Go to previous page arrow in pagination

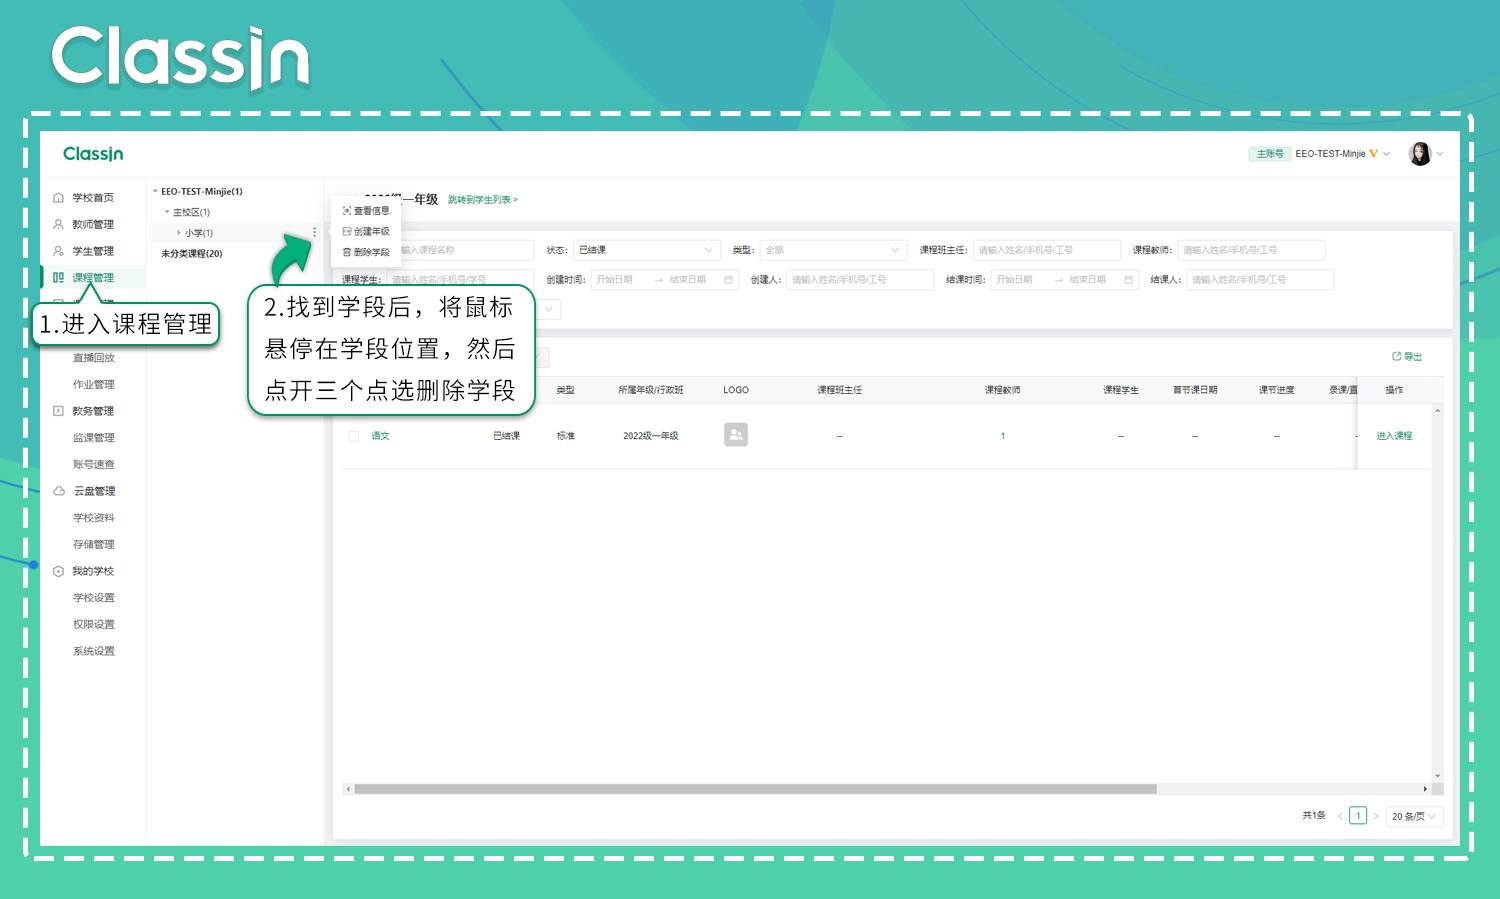click(1340, 816)
